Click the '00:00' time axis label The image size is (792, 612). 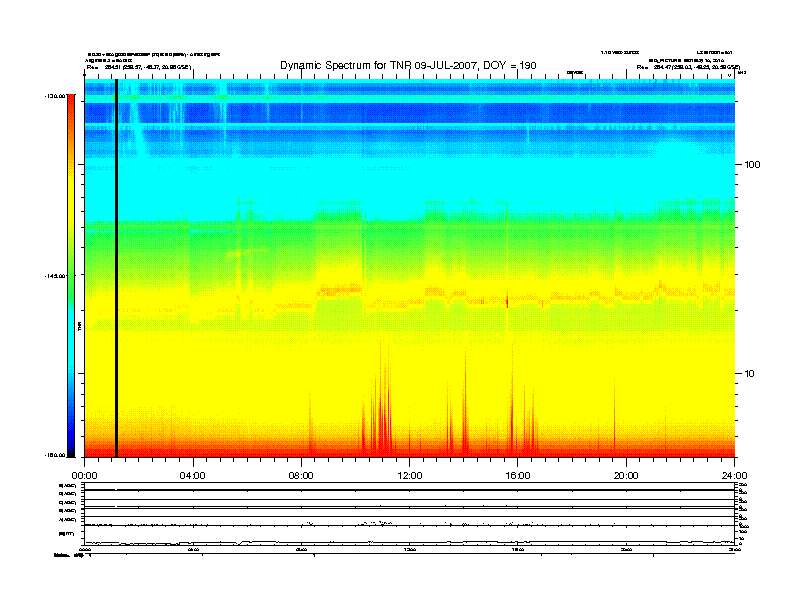coord(84,476)
